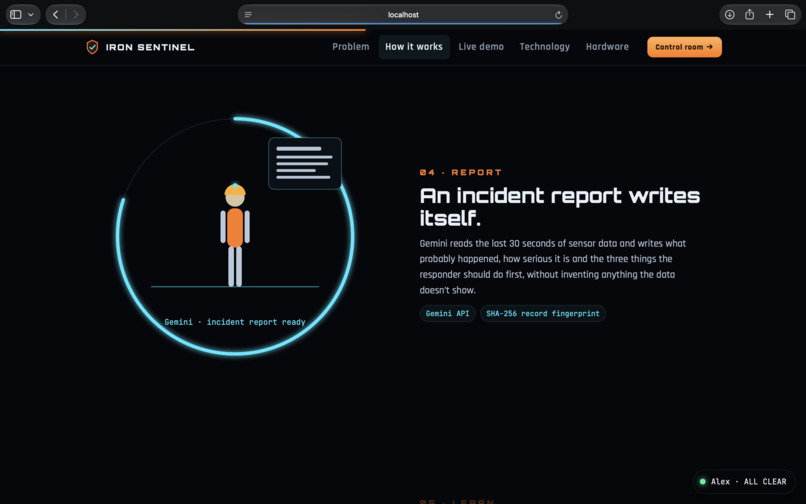Select How it works nav item

click(x=414, y=47)
